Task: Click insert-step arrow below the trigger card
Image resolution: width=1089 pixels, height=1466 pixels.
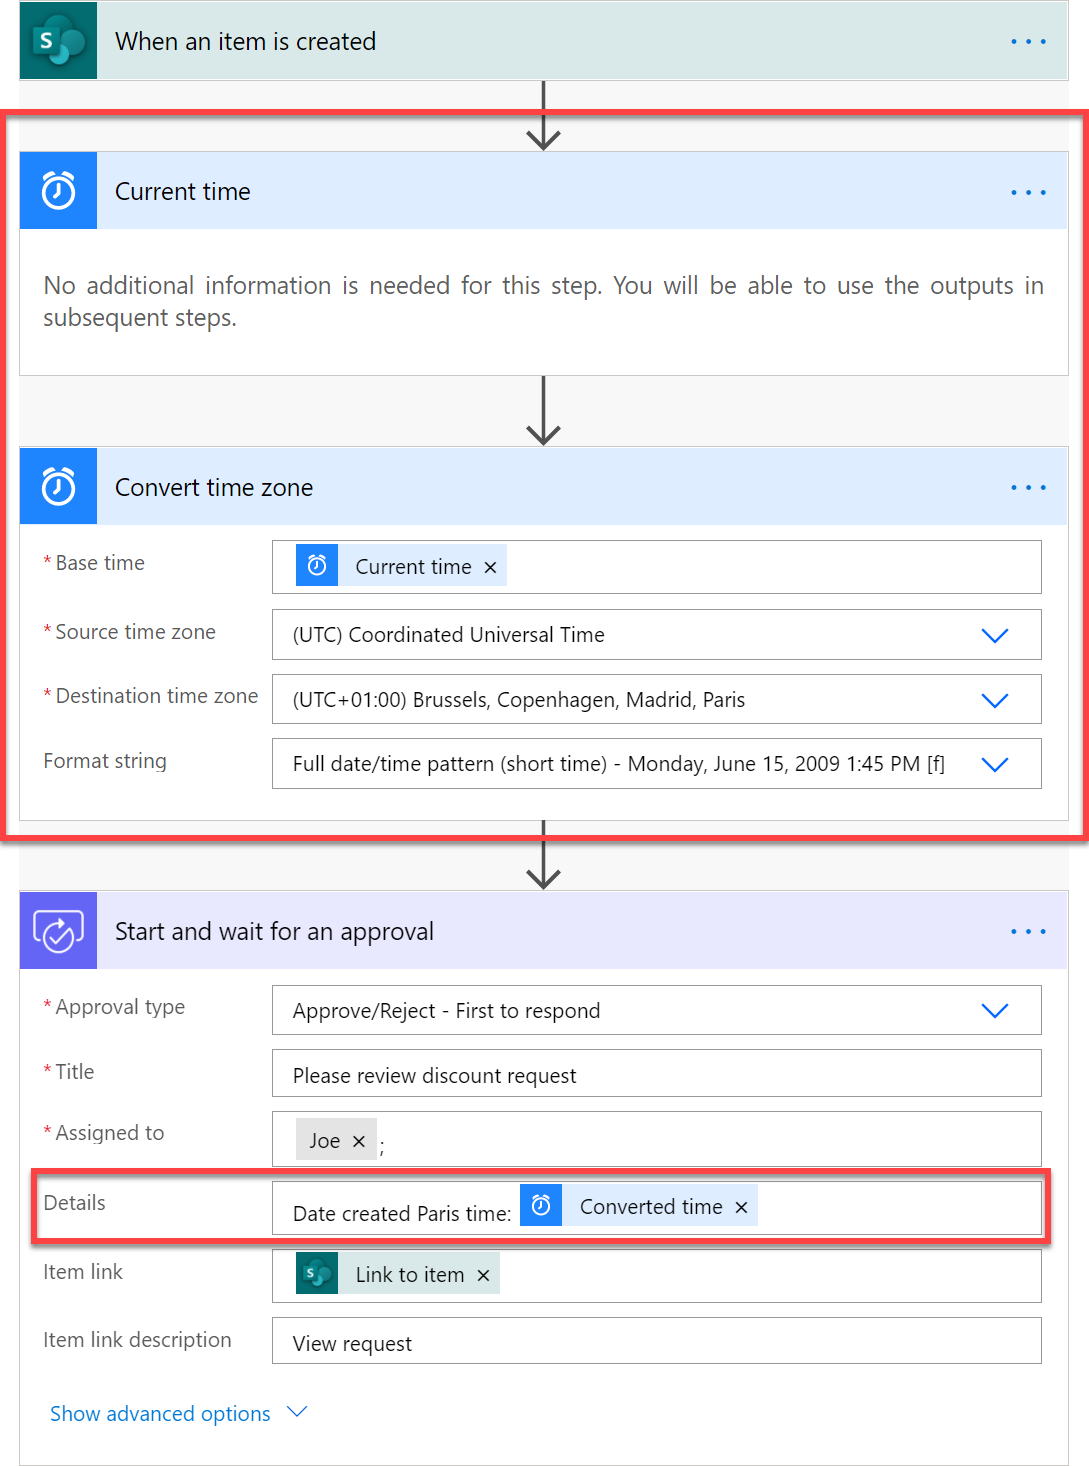Action: [x=543, y=116]
